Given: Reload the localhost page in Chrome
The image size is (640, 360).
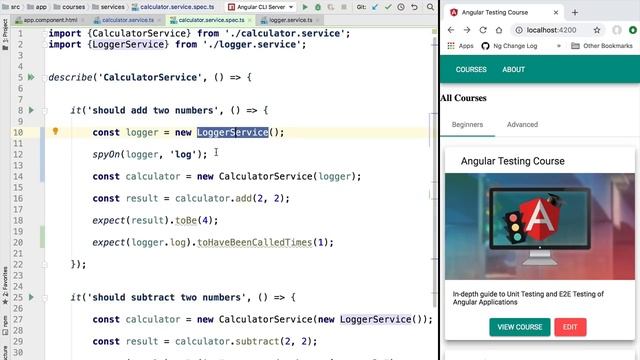Looking at the screenshot, I should click(x=483, y=30).
